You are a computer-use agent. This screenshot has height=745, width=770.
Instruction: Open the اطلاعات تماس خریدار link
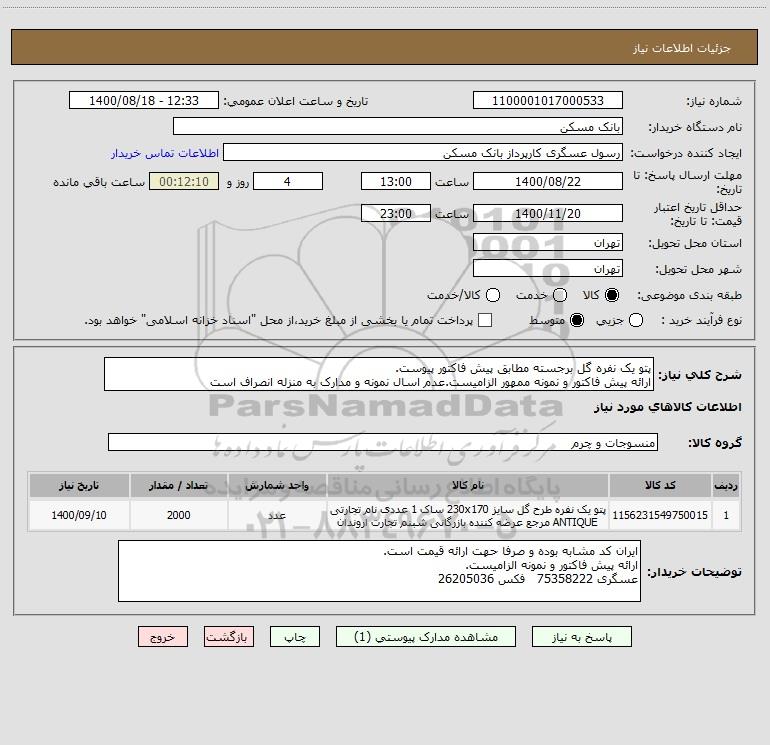165,153
